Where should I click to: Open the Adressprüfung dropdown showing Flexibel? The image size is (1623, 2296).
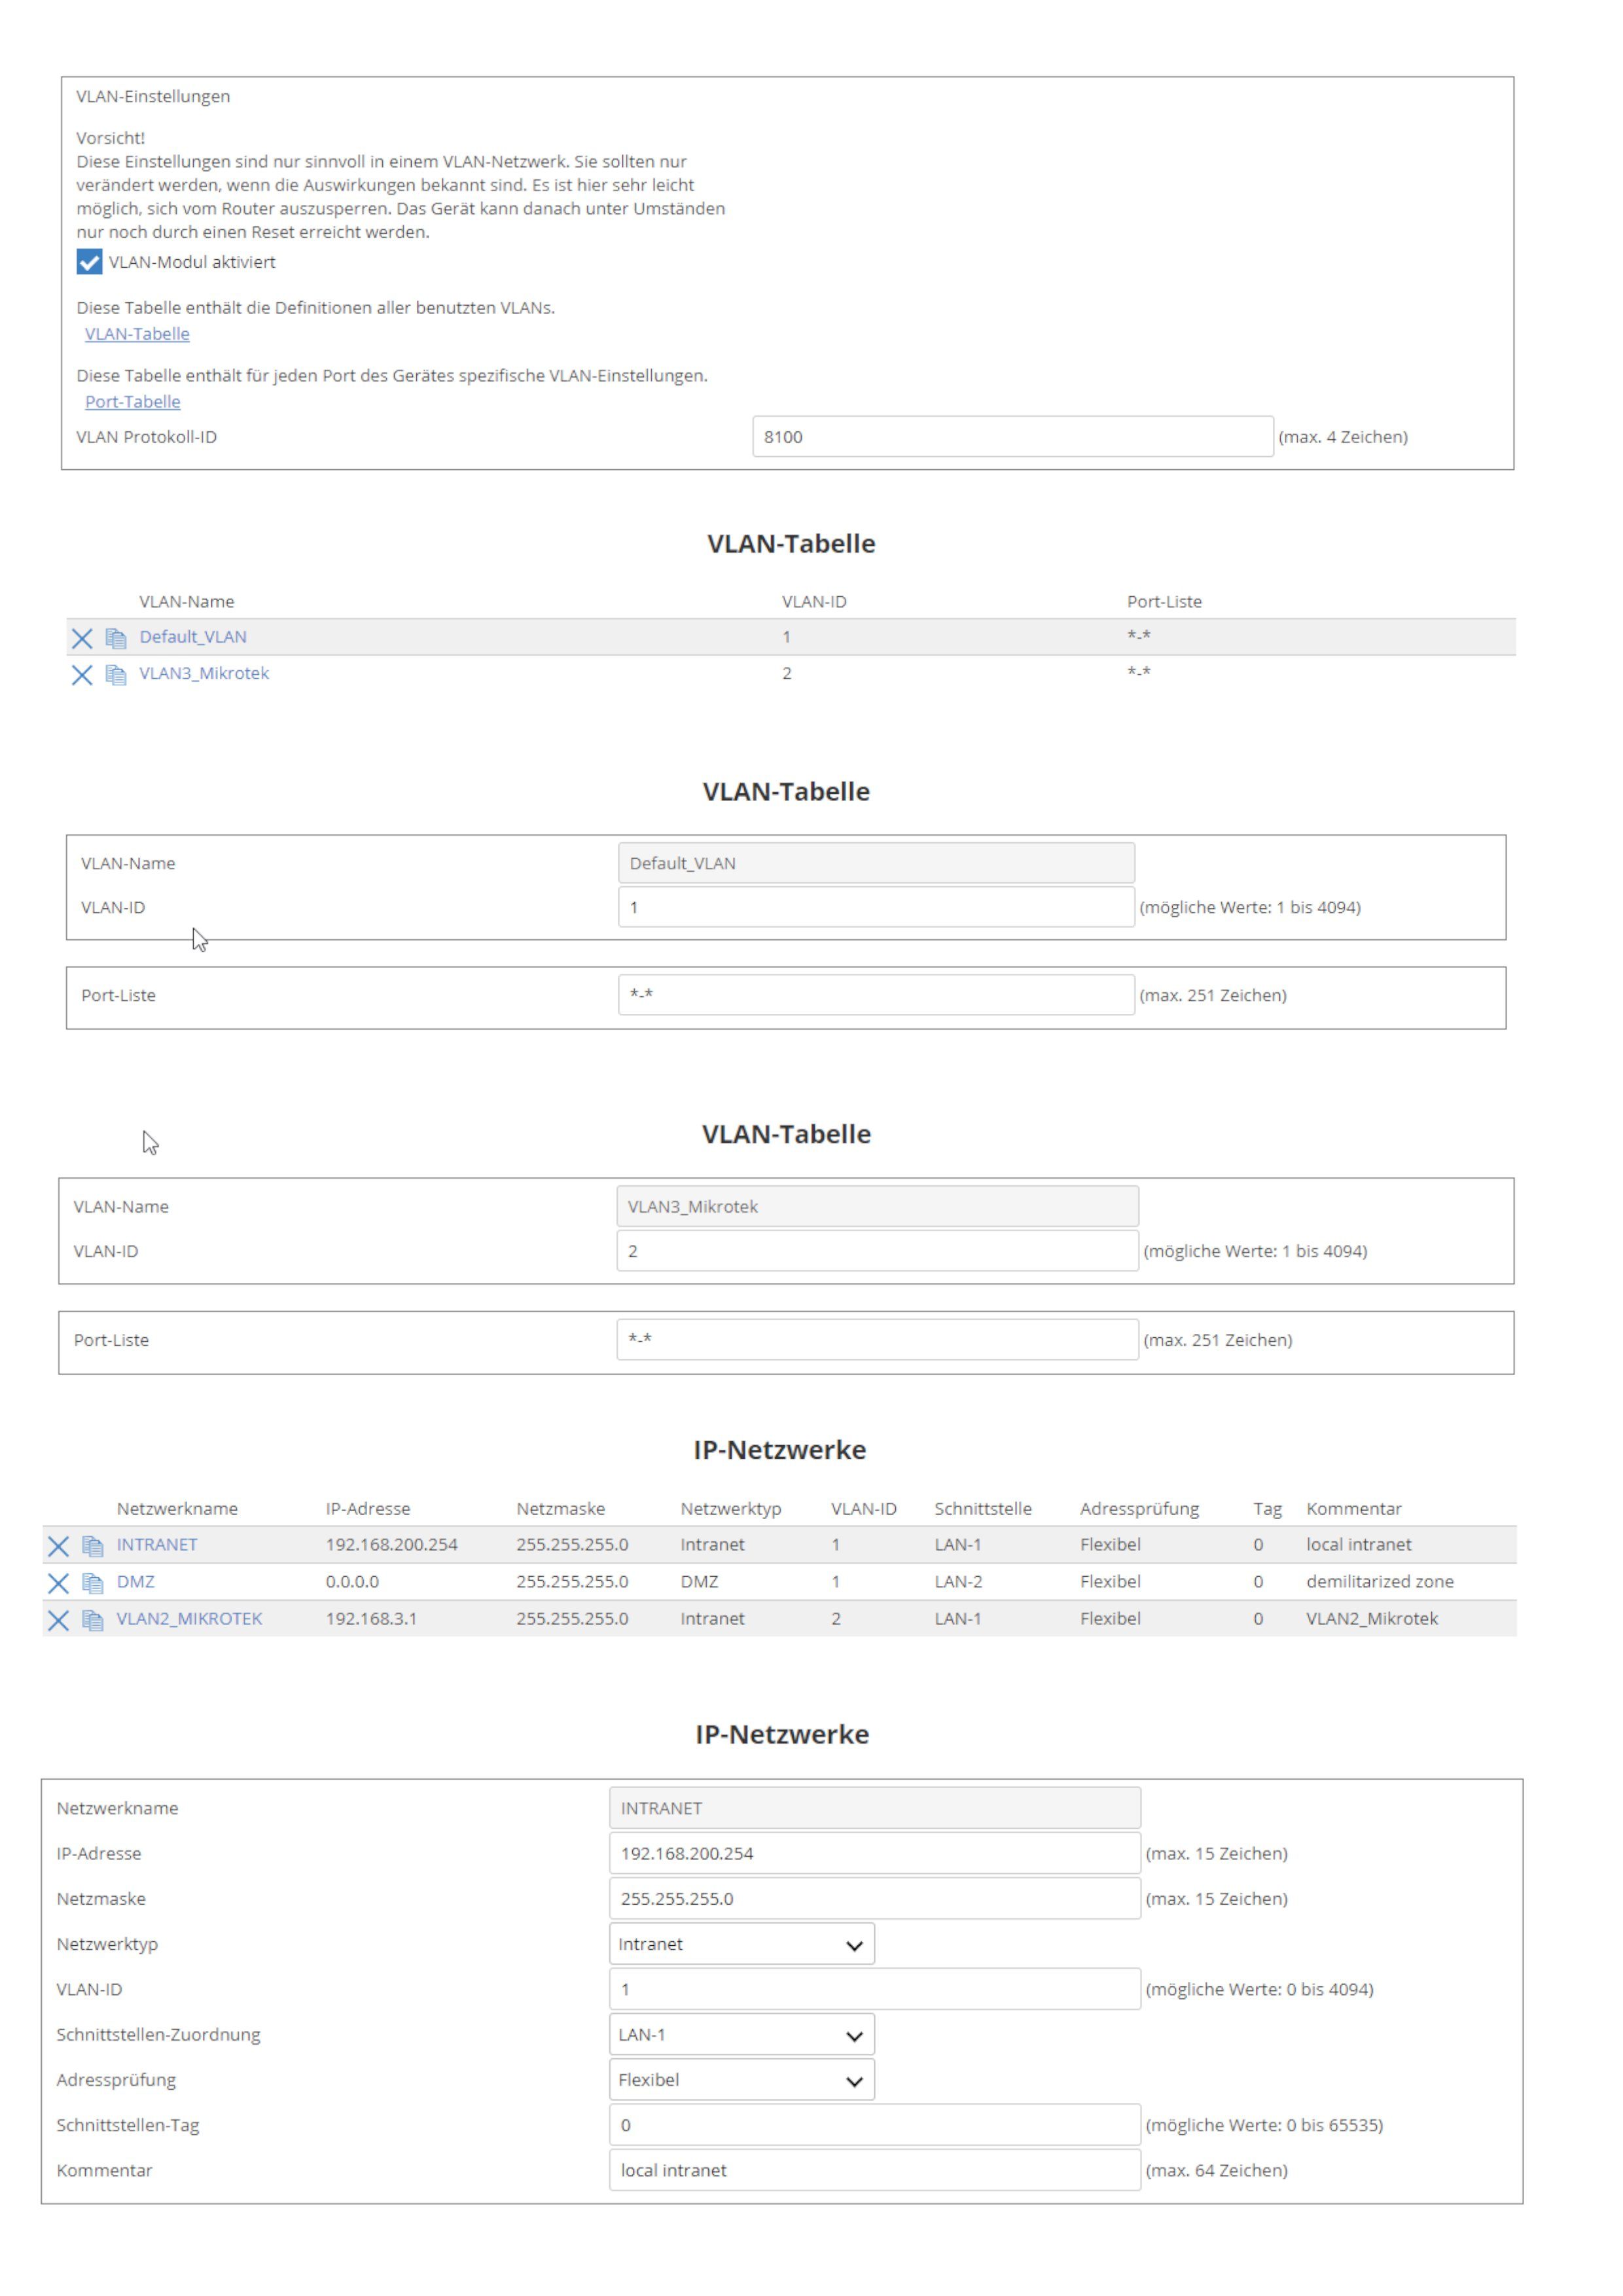(x=741, y=2079)
